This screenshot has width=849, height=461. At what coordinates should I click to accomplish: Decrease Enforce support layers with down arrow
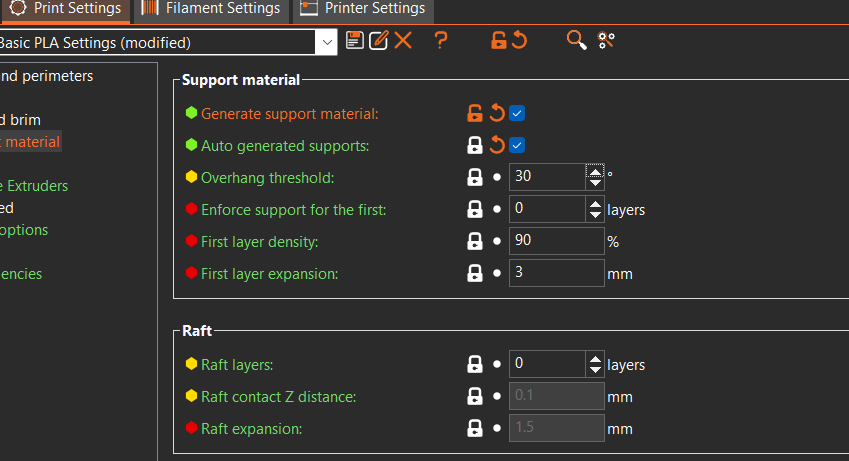[x=595, y=215]
